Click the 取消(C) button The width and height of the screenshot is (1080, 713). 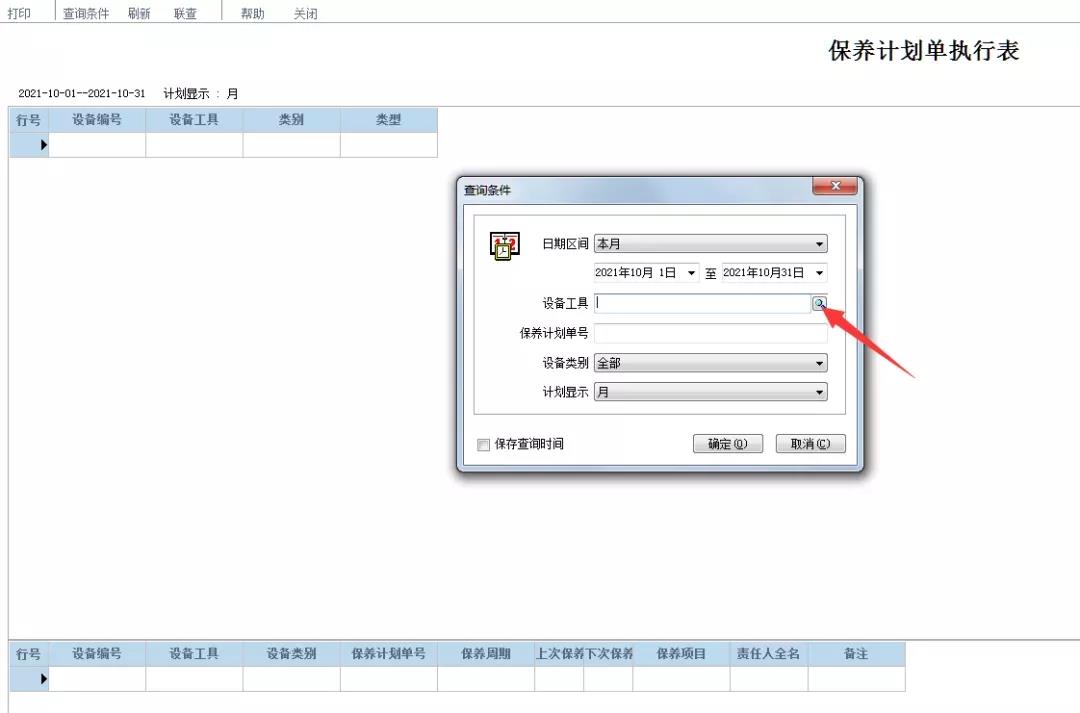(811, 444)
